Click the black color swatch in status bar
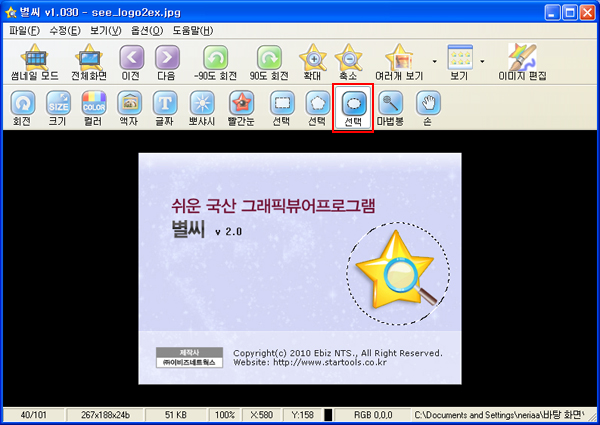This screenshot has height=425, width=600. coord(328,415)
